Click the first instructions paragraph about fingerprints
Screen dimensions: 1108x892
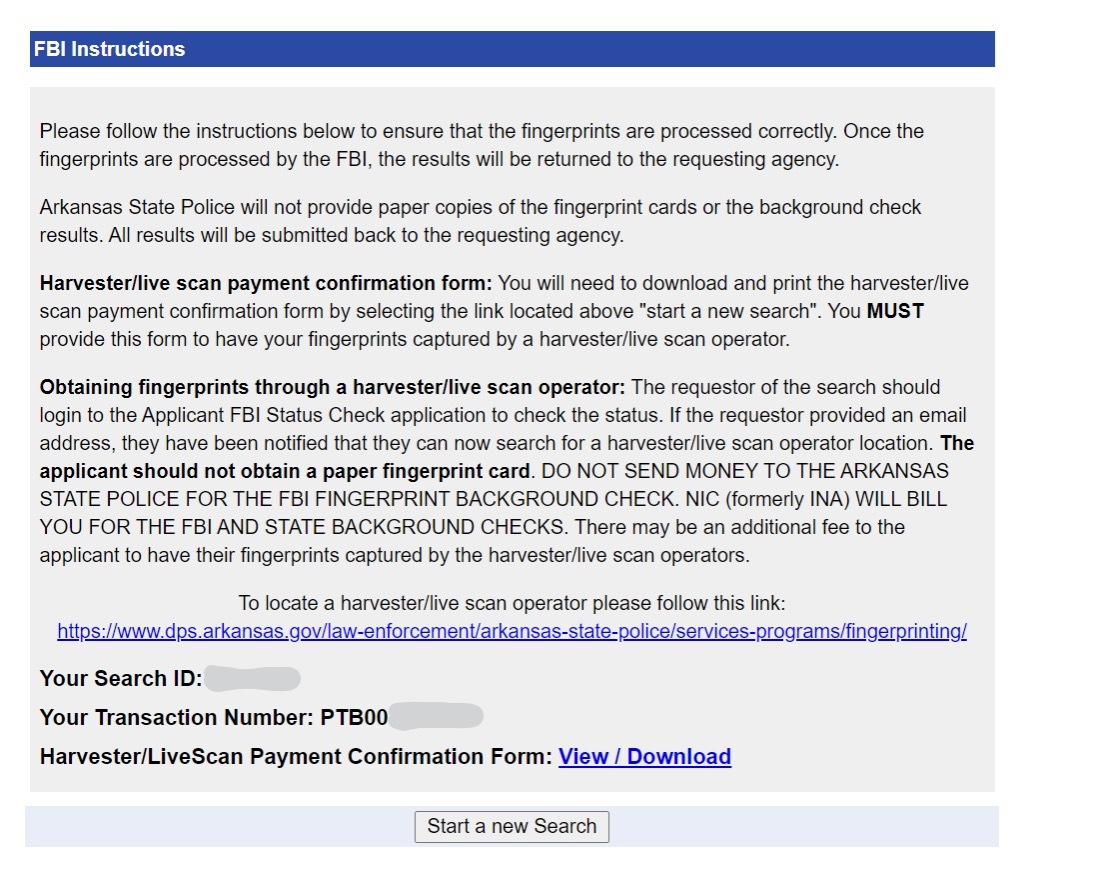480,143
